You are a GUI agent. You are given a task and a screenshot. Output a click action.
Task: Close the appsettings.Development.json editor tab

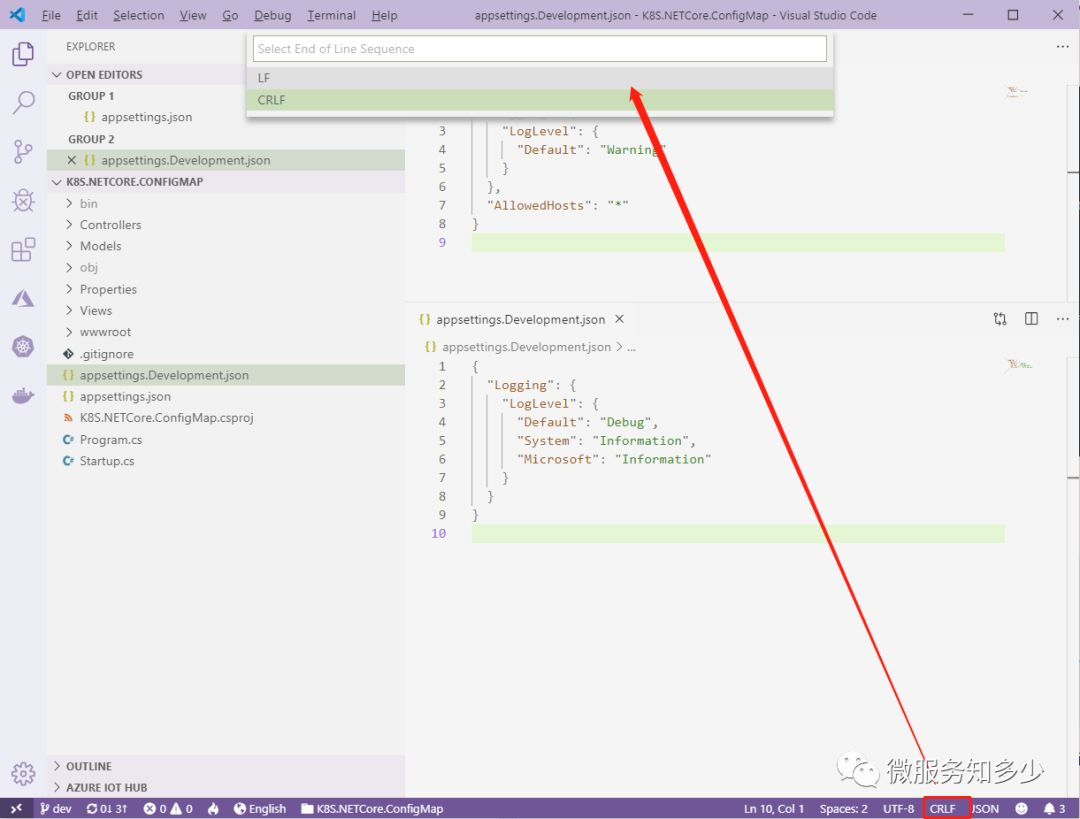coord(619,319)
